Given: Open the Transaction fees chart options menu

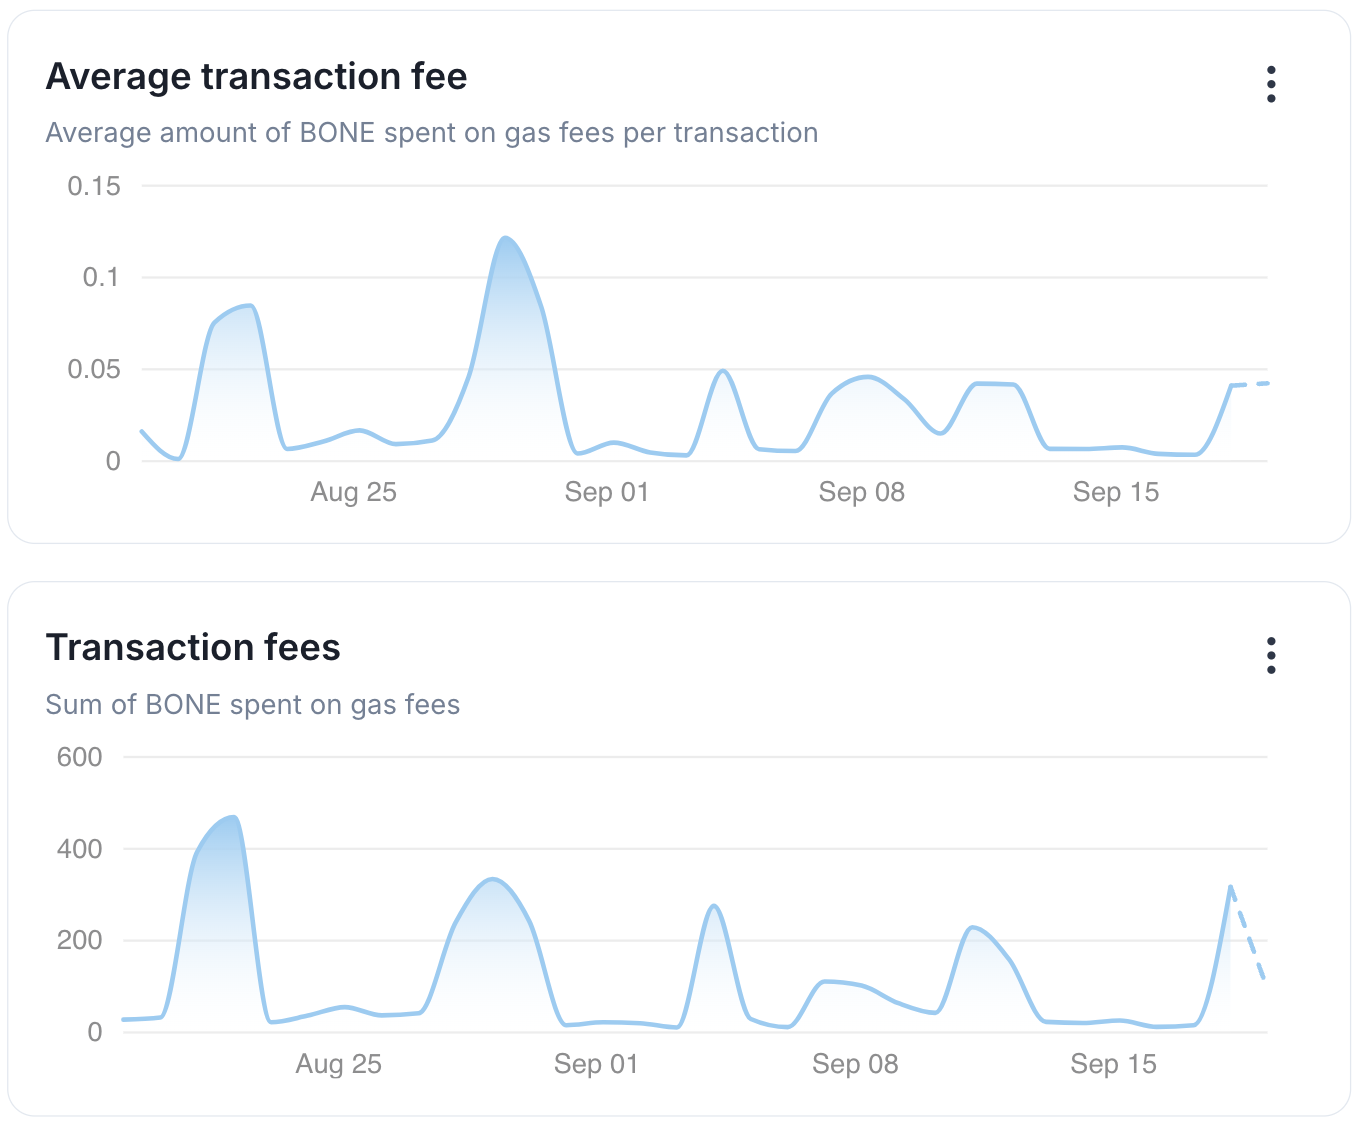Looking at the screenshot, I should click(x=1271, y=656).
